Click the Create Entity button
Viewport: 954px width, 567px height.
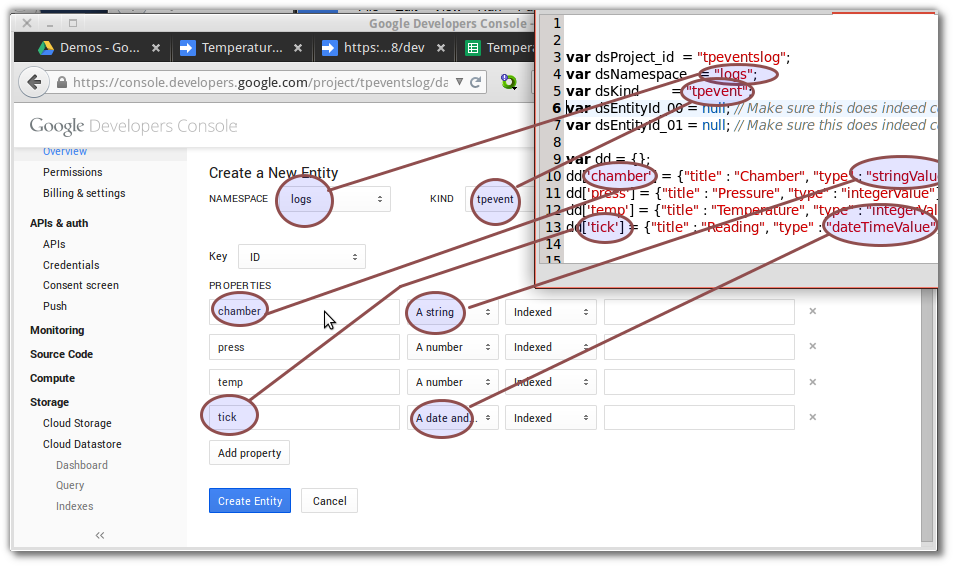(250, 501)
